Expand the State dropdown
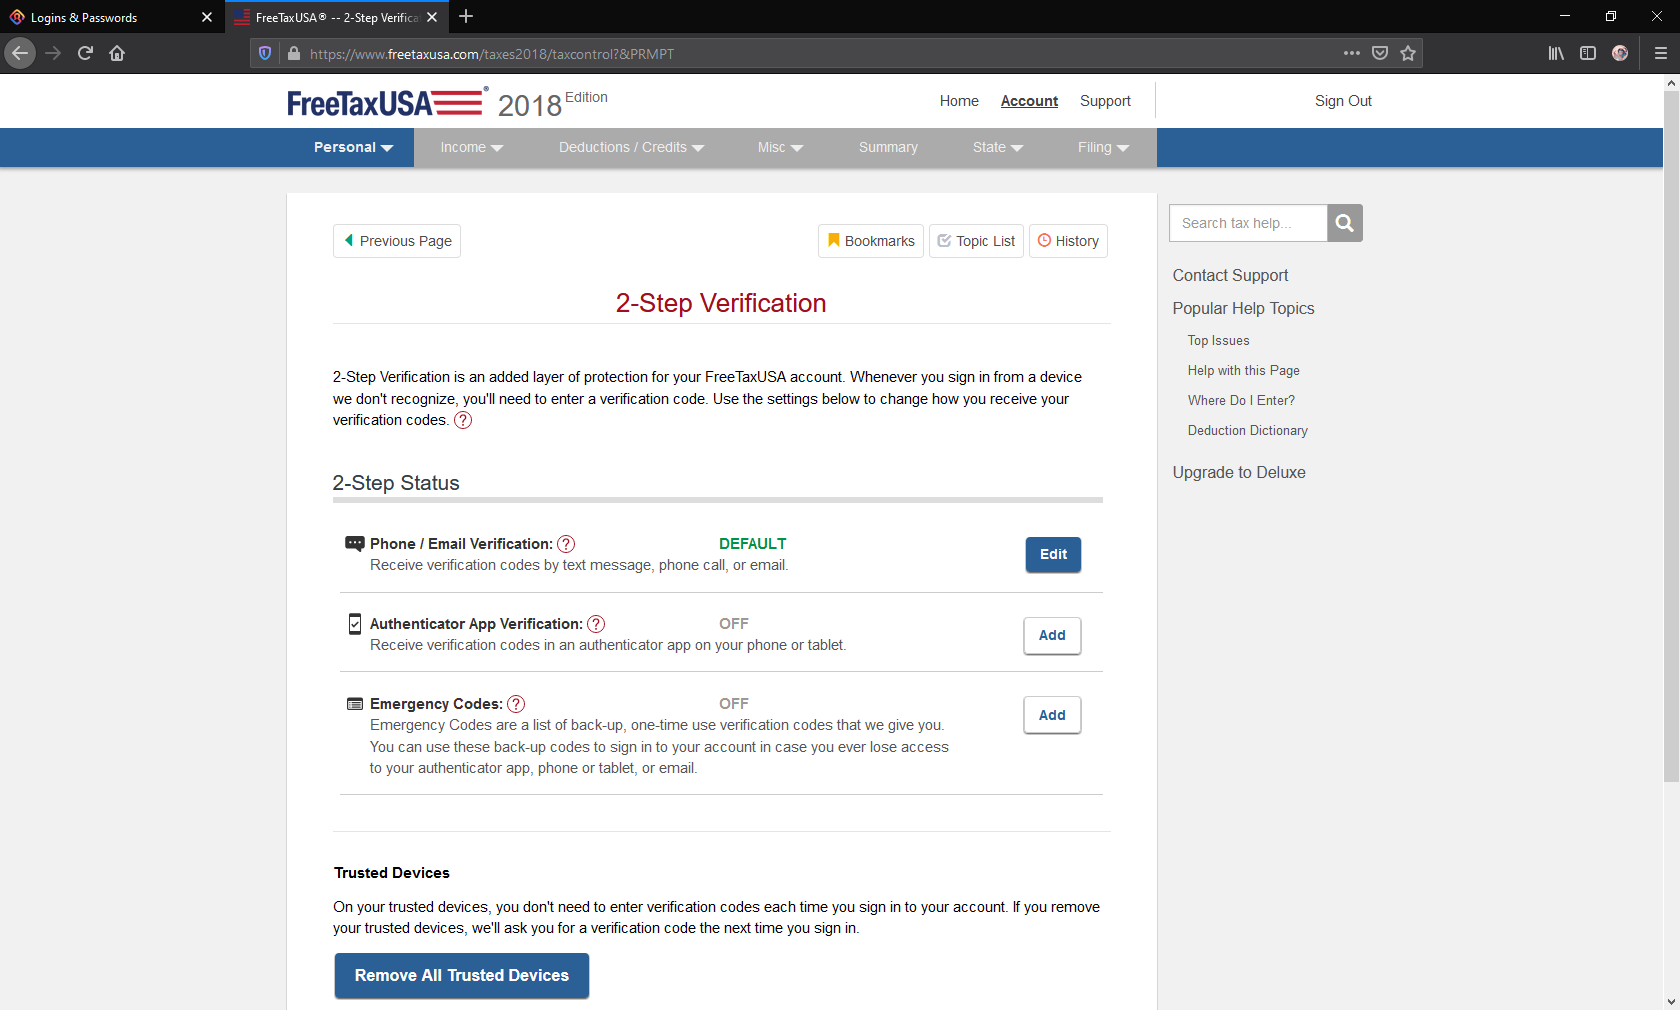The height and width of the screenshot is (1010, 1680). pyautogui.click(x=997, y=147)
